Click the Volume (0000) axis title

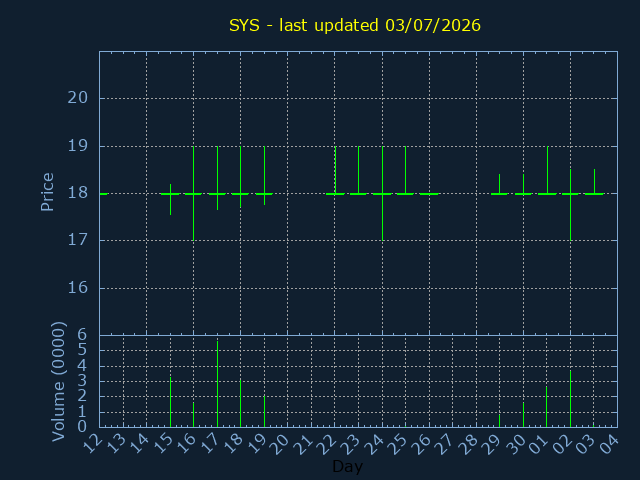[59, 381]
